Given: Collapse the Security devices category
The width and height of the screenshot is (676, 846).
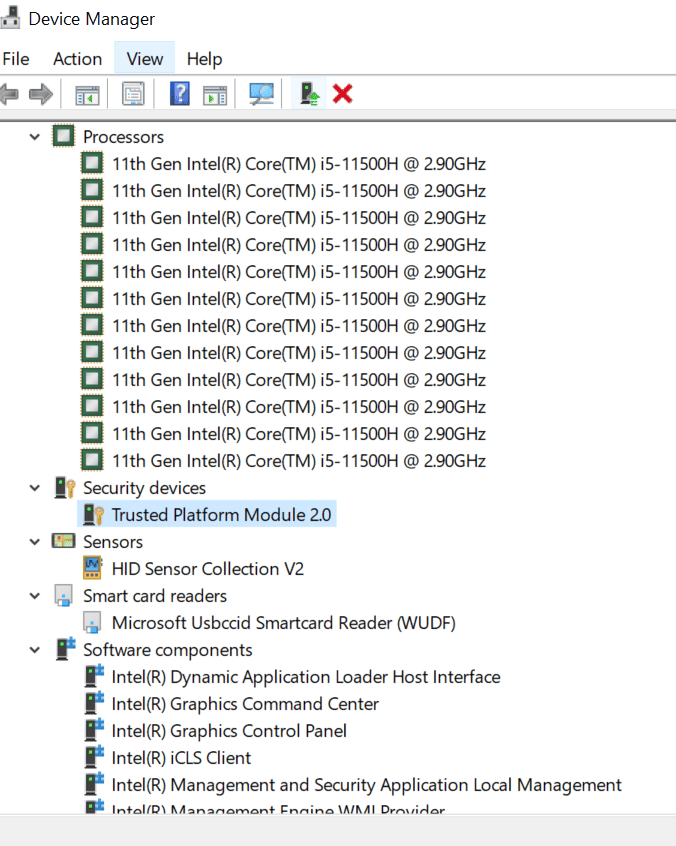Looking at the screenshot, I should tap(35, 488).
